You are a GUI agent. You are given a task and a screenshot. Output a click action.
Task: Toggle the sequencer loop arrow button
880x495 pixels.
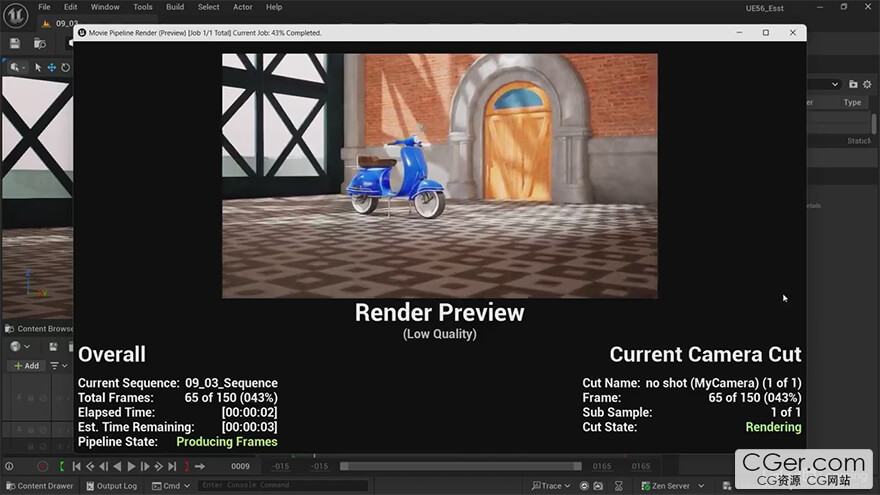tap(200, 466)
